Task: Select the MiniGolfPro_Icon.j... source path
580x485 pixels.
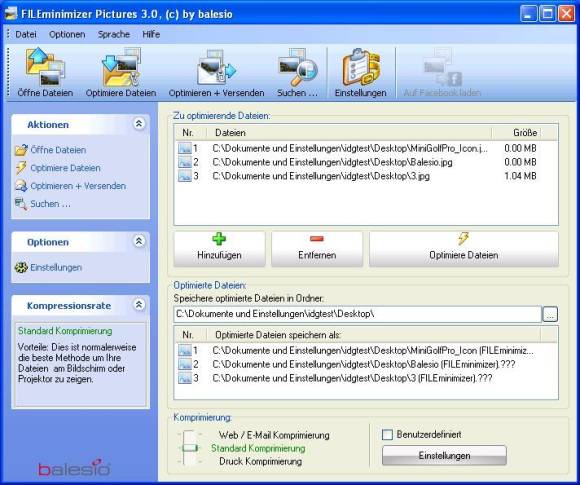Action: click(350, 148)
